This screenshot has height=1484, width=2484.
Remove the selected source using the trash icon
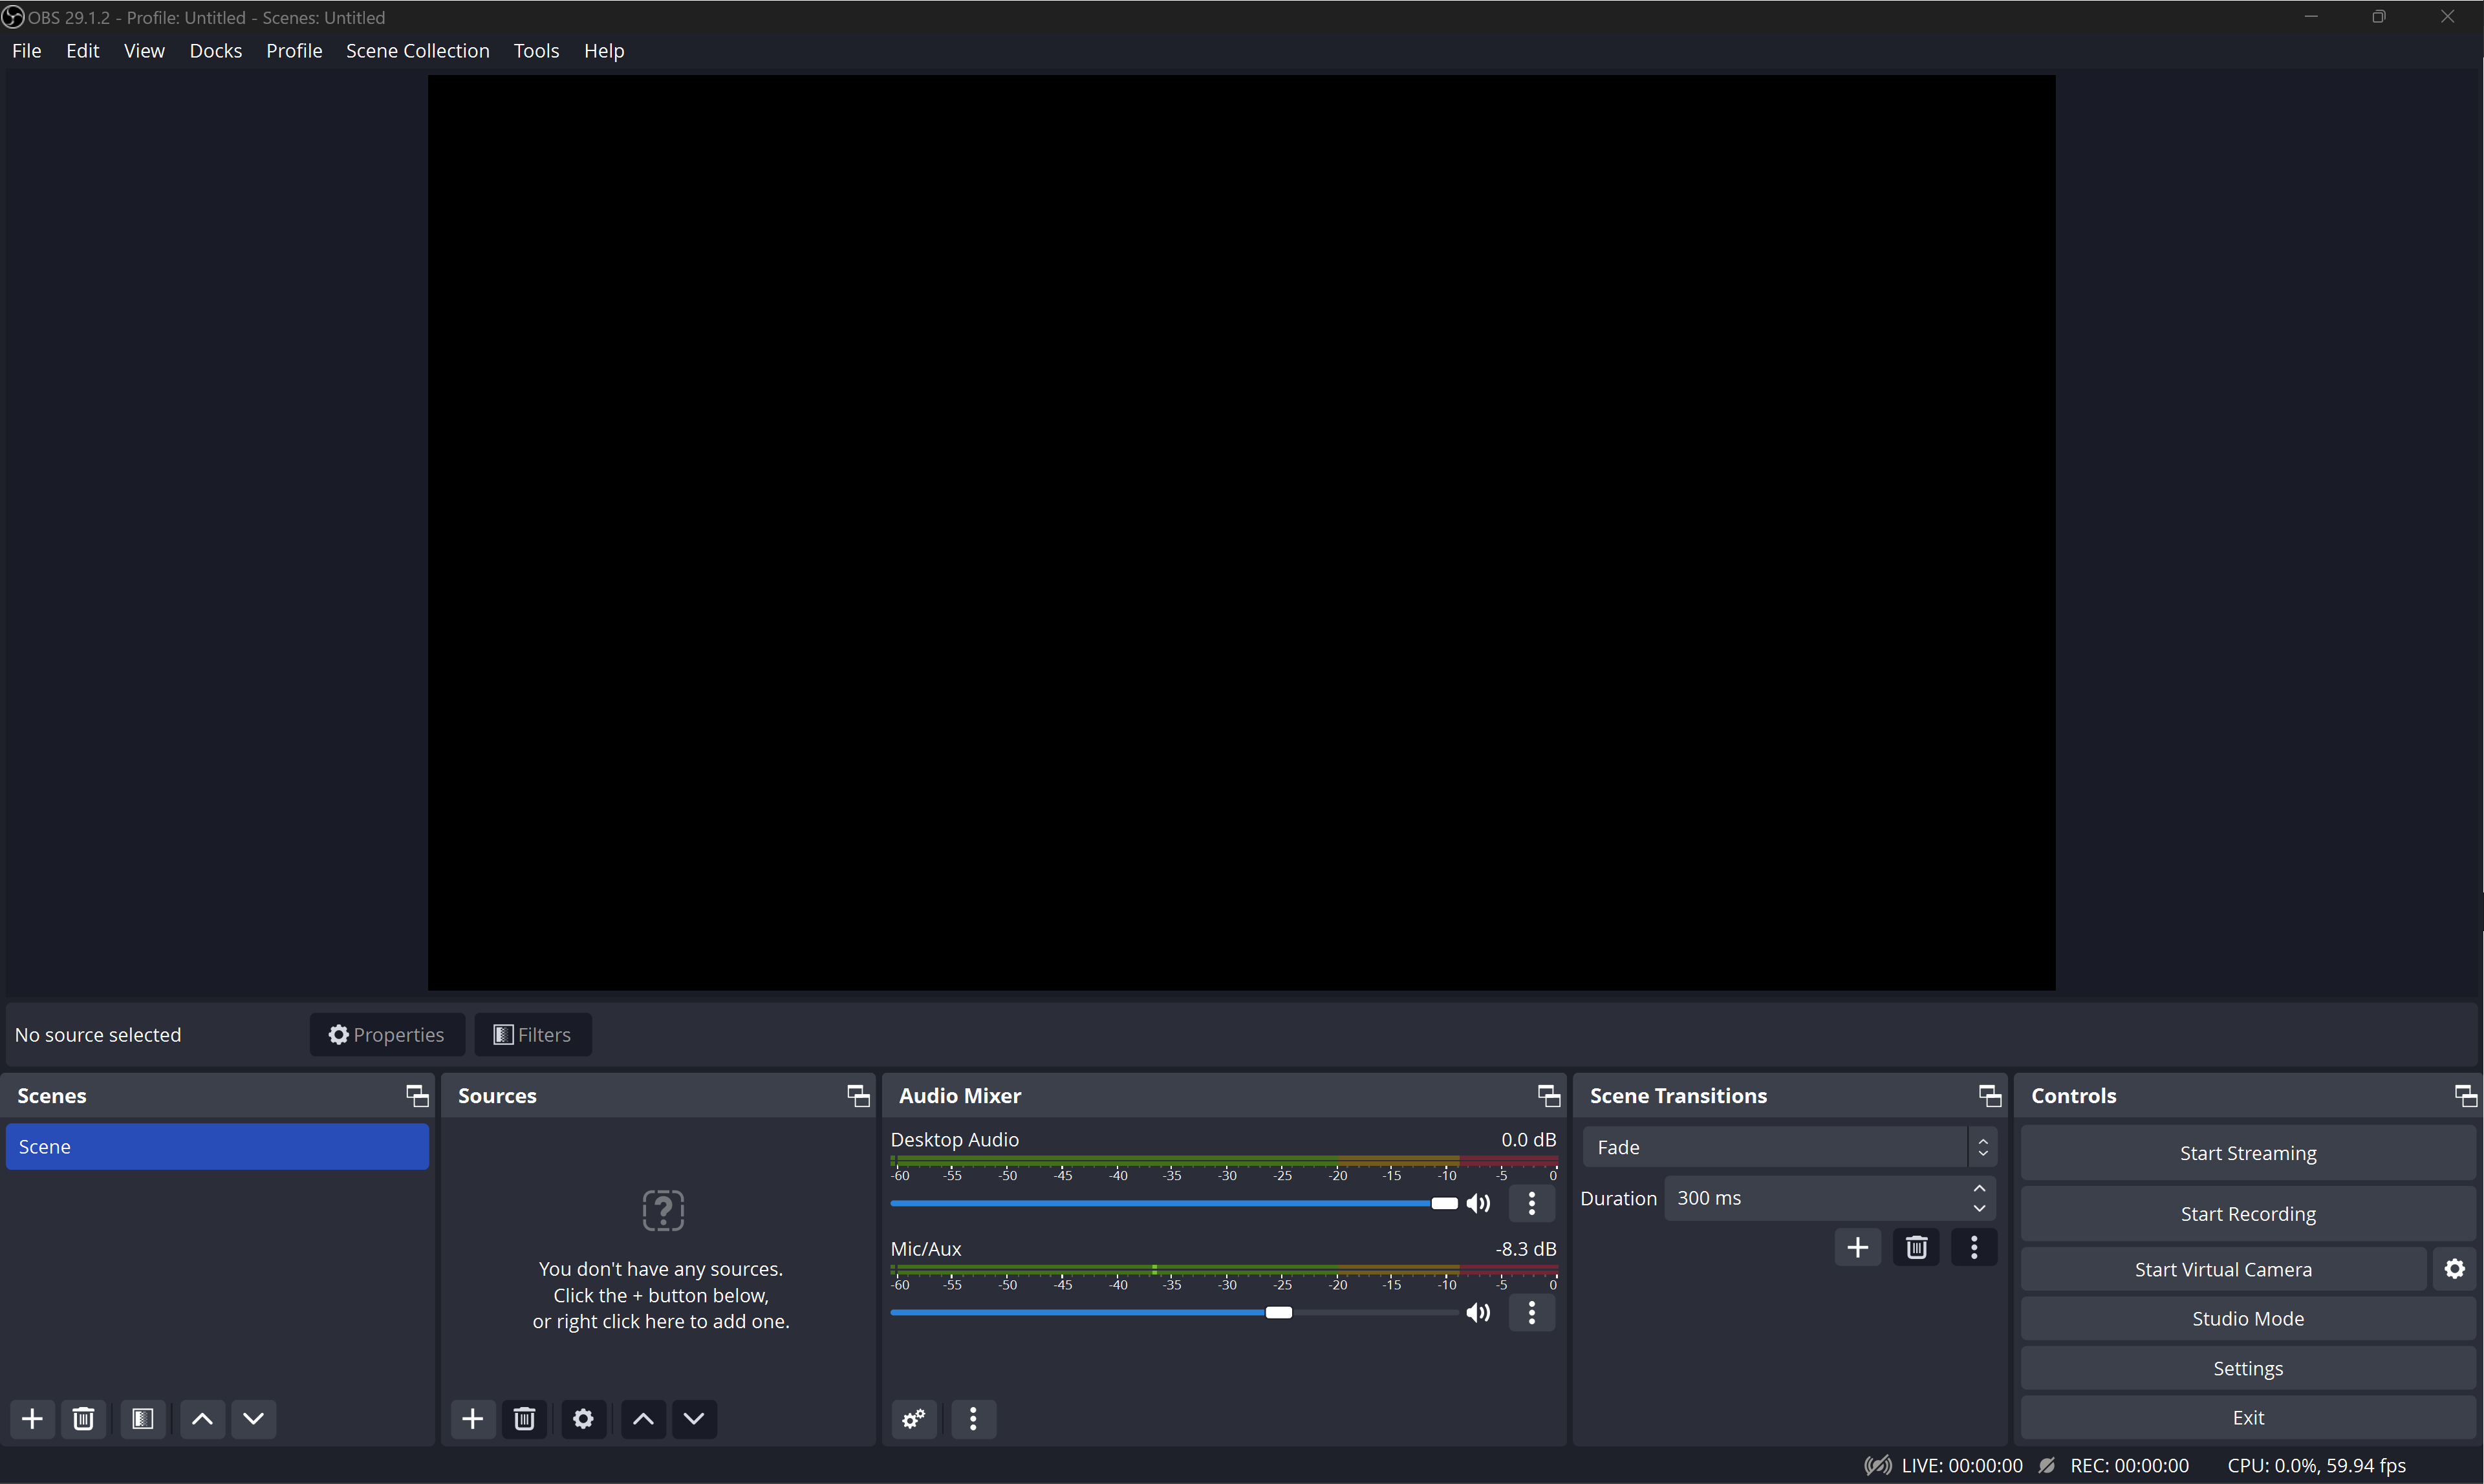(524, 1419)
